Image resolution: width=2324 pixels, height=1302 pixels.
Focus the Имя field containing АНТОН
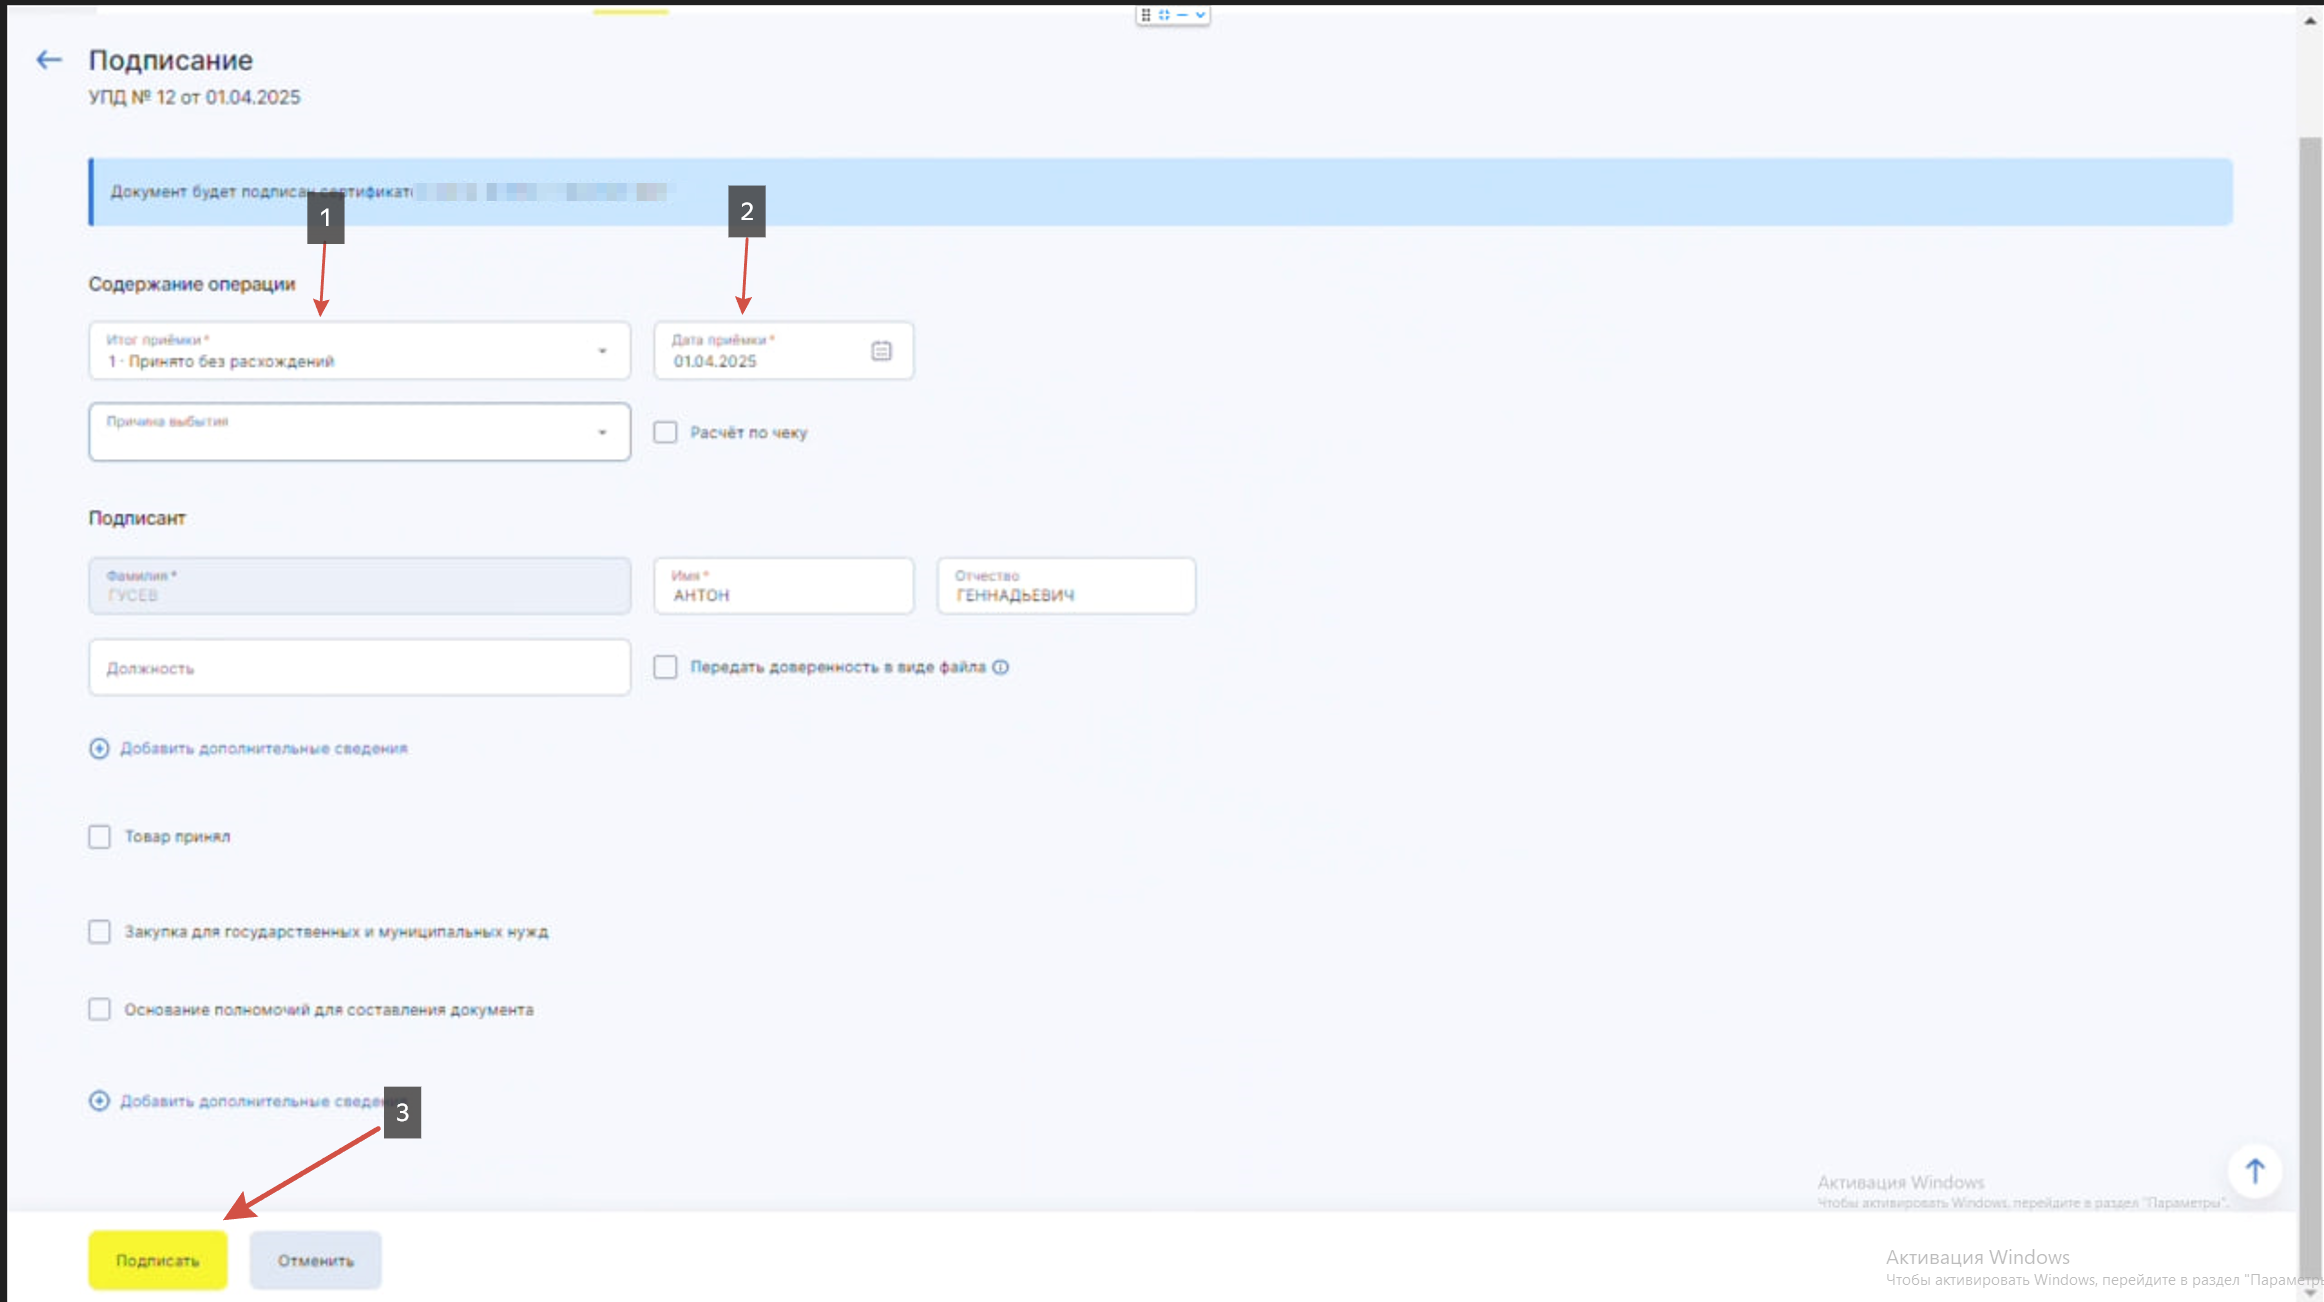pos(784,585)
